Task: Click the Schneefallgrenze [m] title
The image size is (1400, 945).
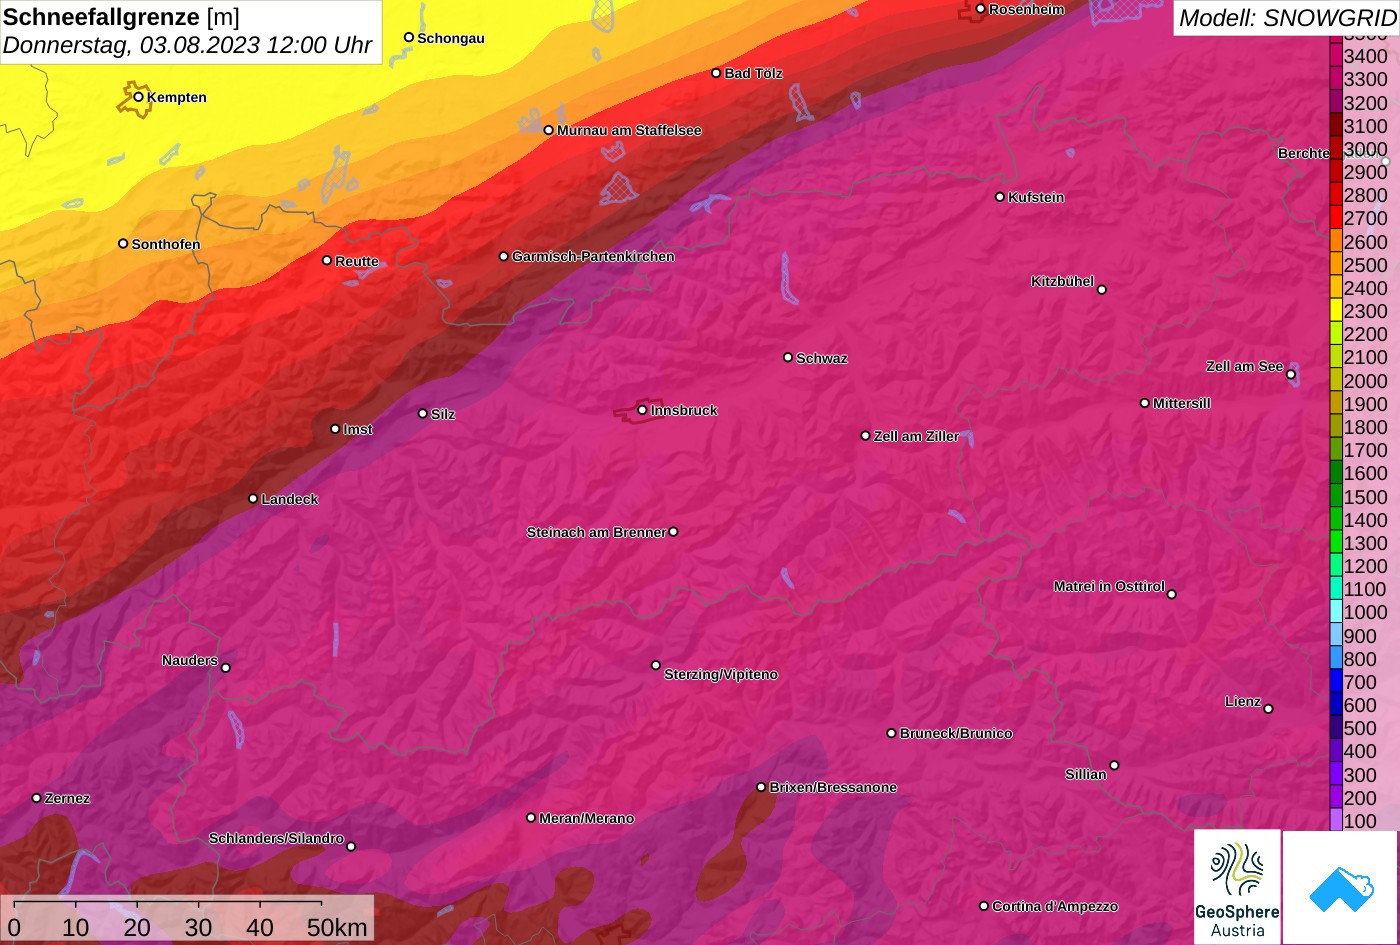Action: click(122, 17)
